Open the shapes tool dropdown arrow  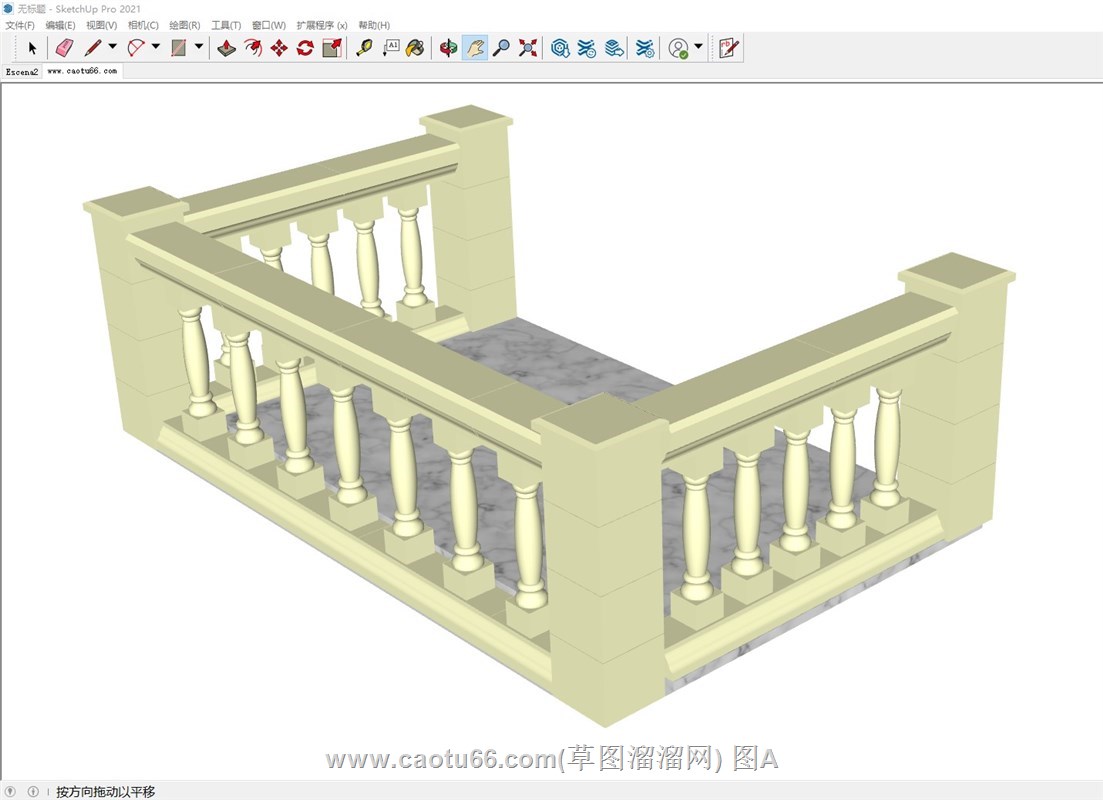(199, 46)
